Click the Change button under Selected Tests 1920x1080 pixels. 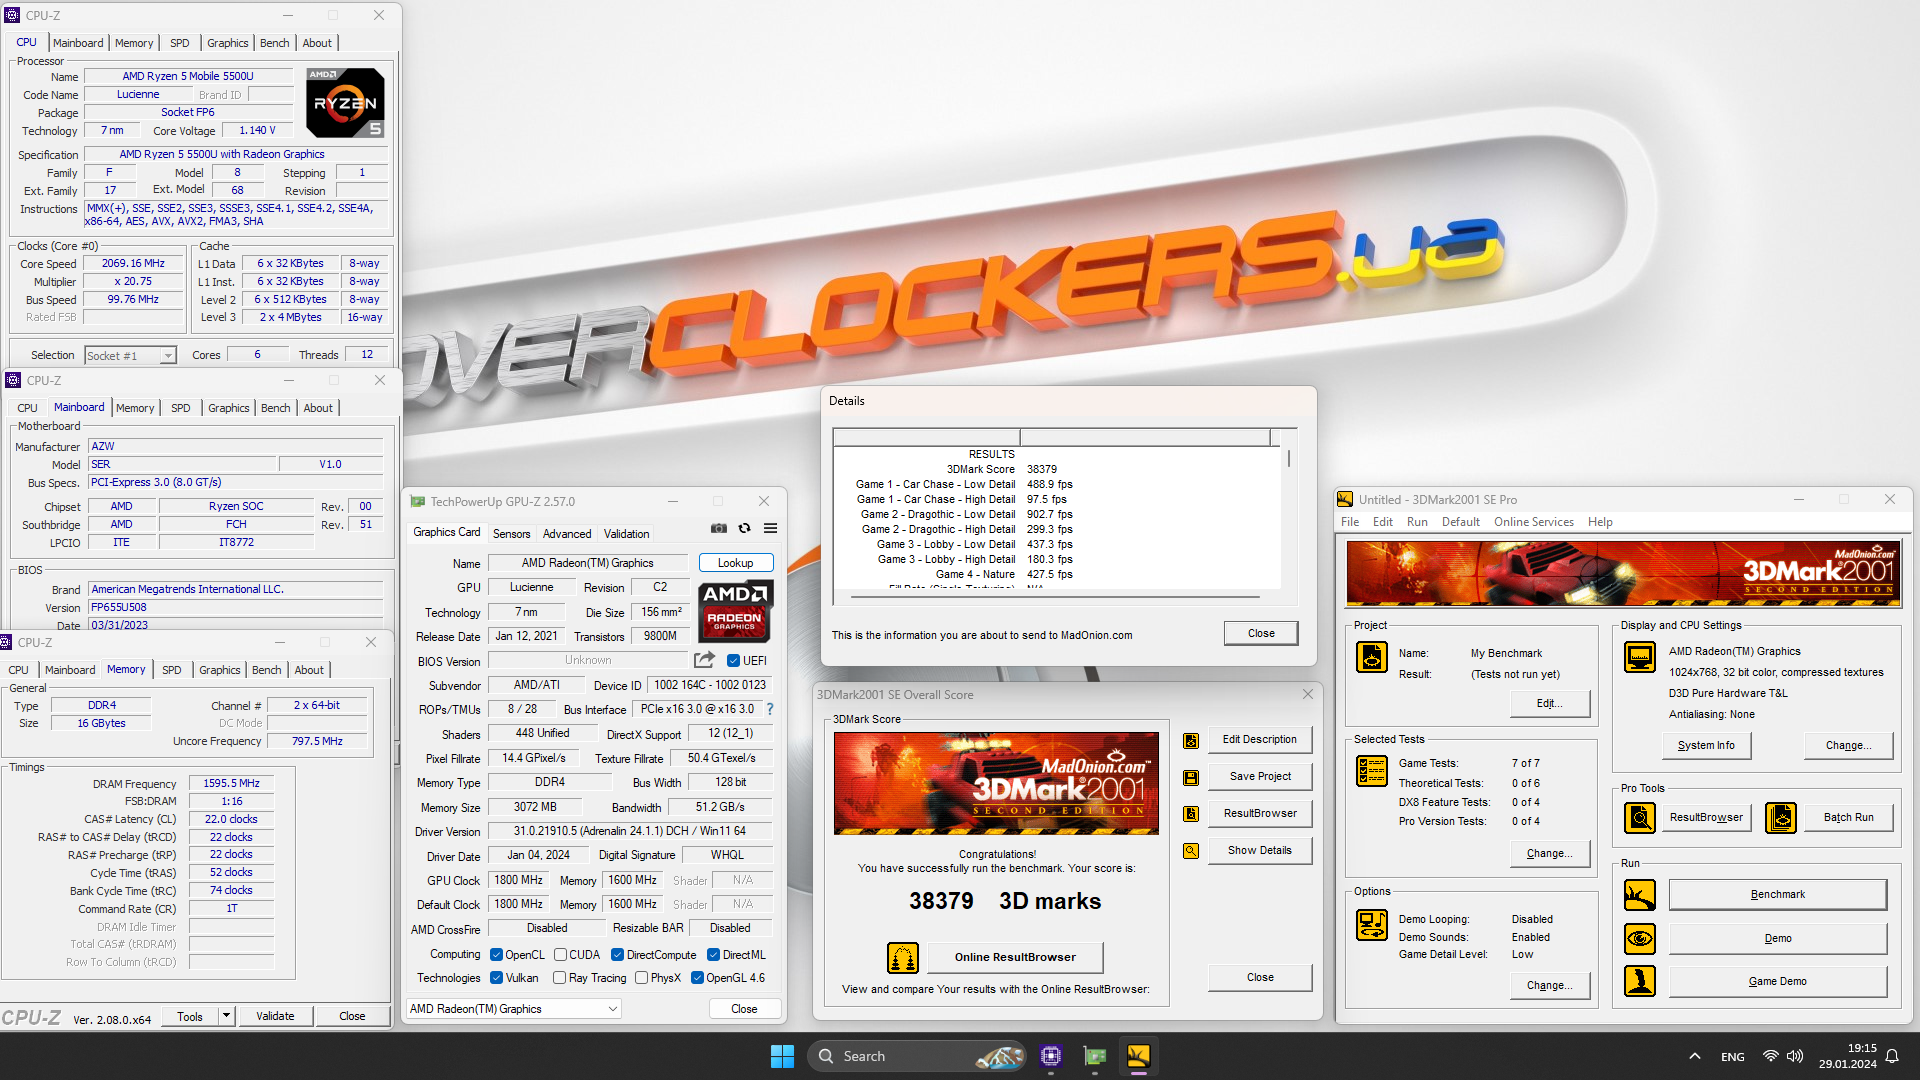(x=1549, y=854)
